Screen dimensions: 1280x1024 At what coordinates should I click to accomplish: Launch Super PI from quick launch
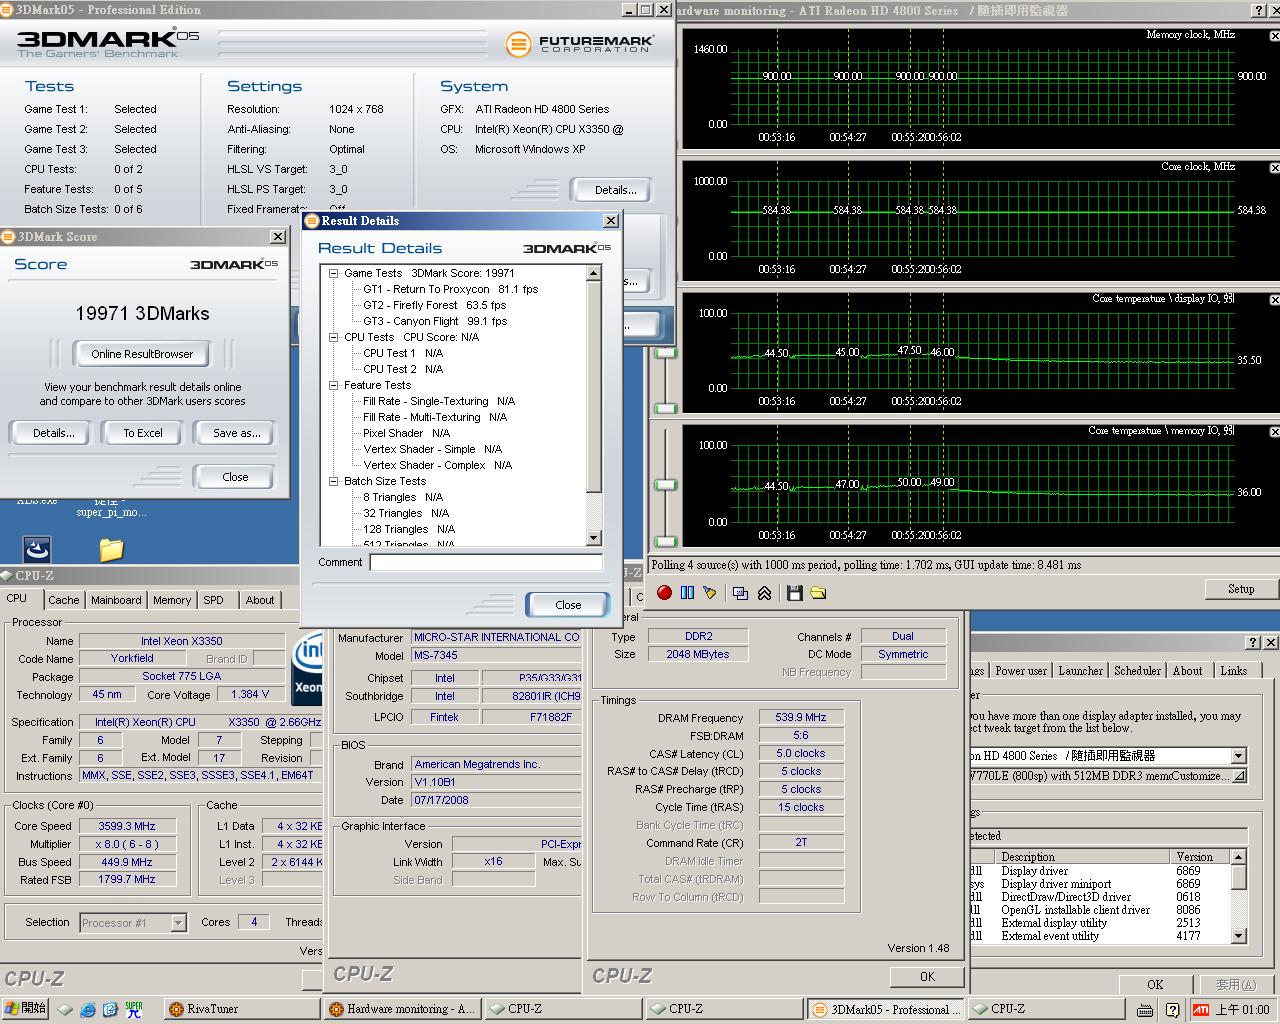point(134,1009)
